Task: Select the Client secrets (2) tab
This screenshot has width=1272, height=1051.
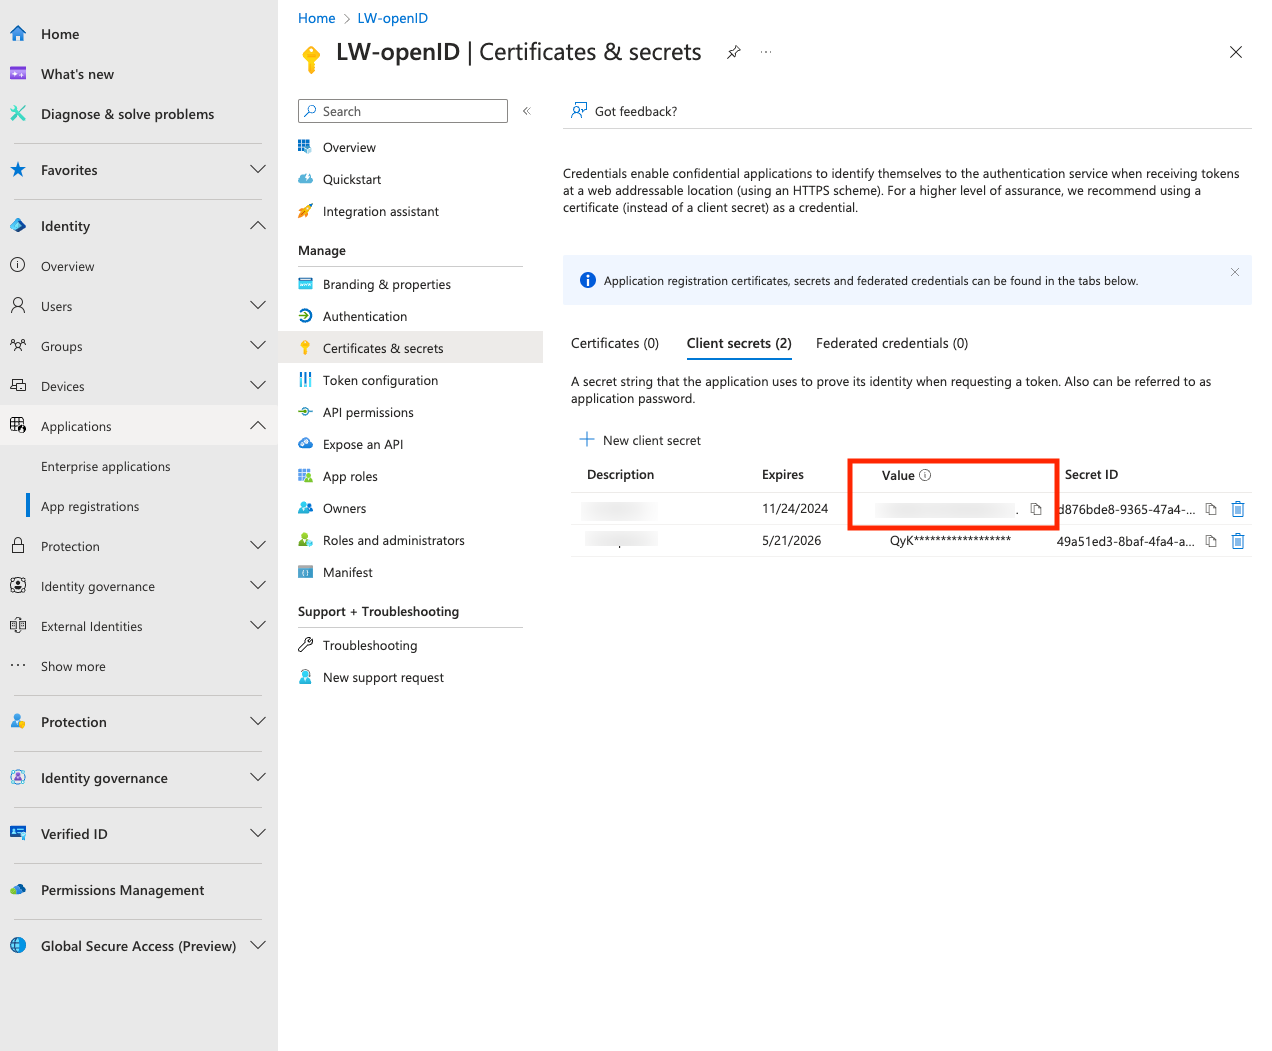Action: coord(739,343)
